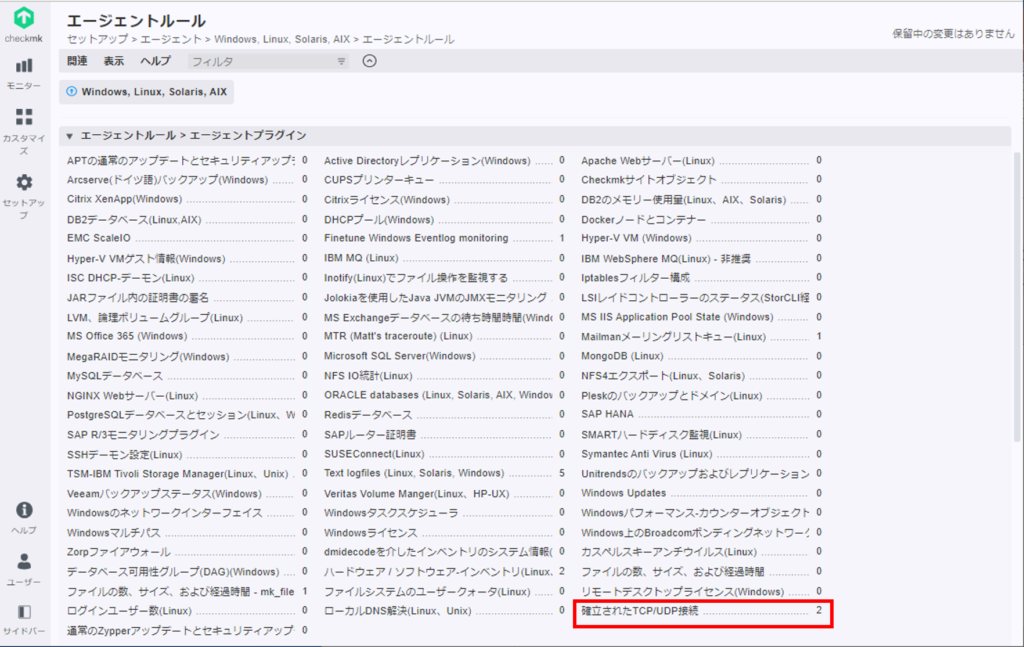
Task: Open the NFS IO統計(Linux) rule
Action: 368,376
